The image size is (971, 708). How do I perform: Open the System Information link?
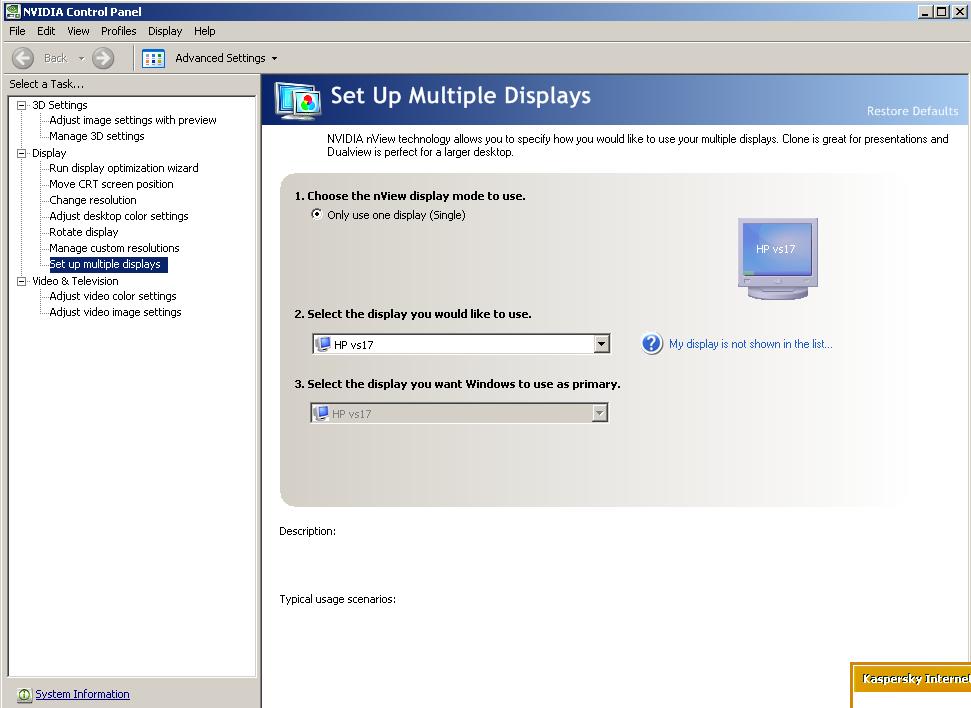click(82, 694)
